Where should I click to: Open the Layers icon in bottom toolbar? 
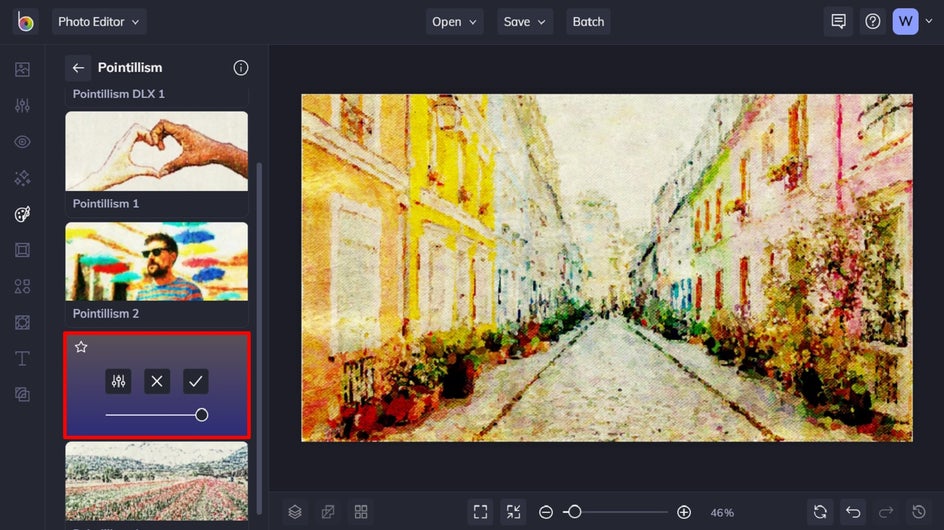(x=295, y=512)
